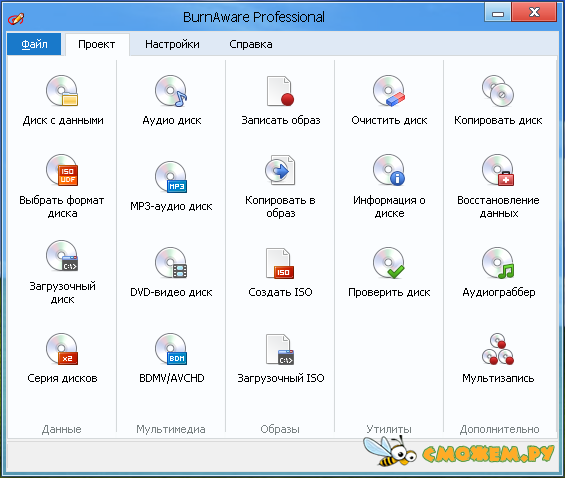The height and width of the screenshot is (478, 565).
Task: Open the Диск с данными disc icon
Action: coord(62,91)
